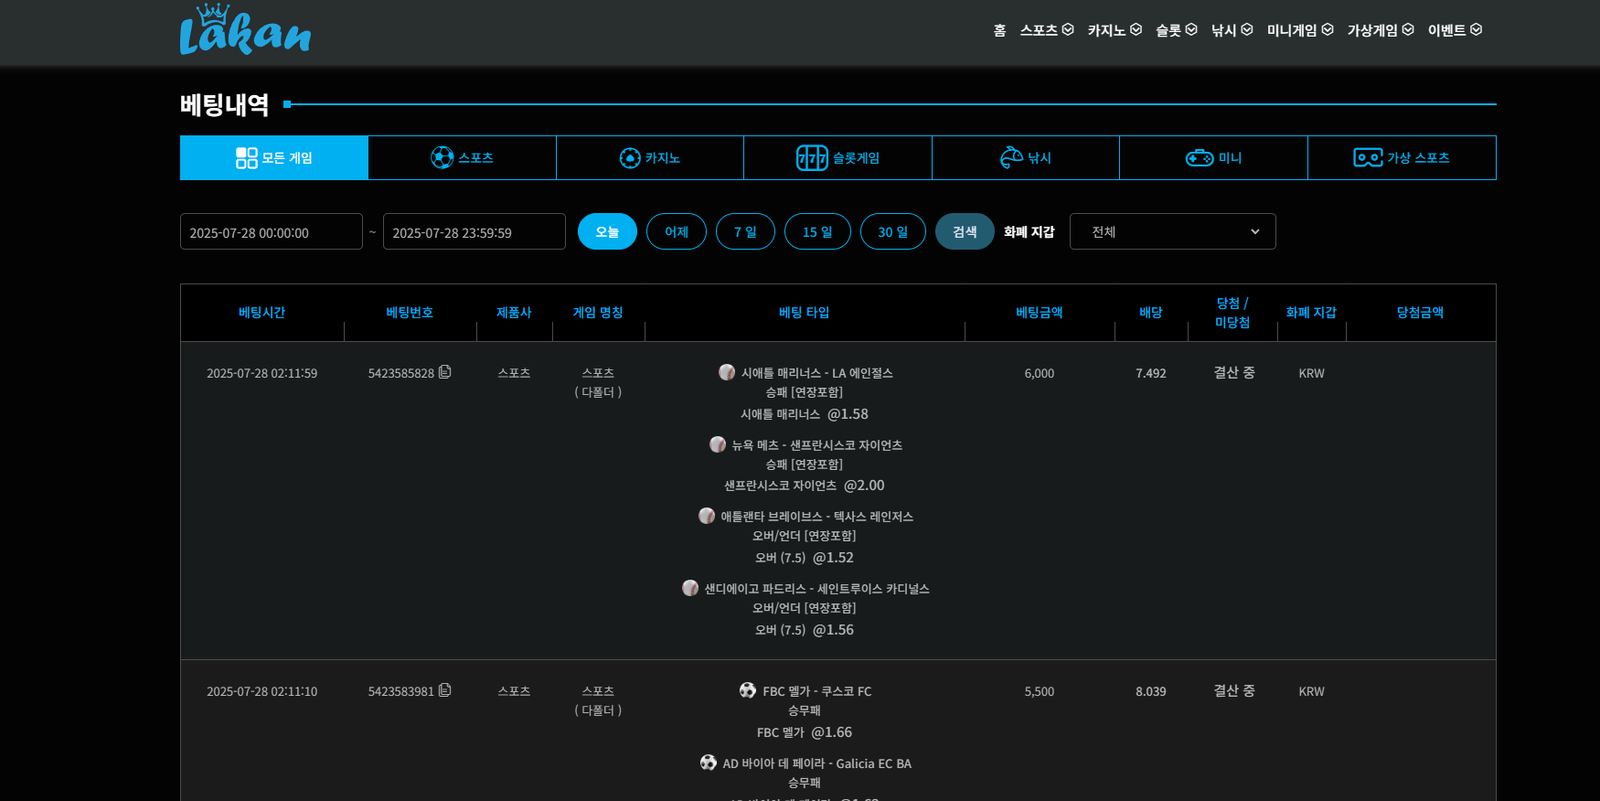Click the start date input field

tap(271, 232)
